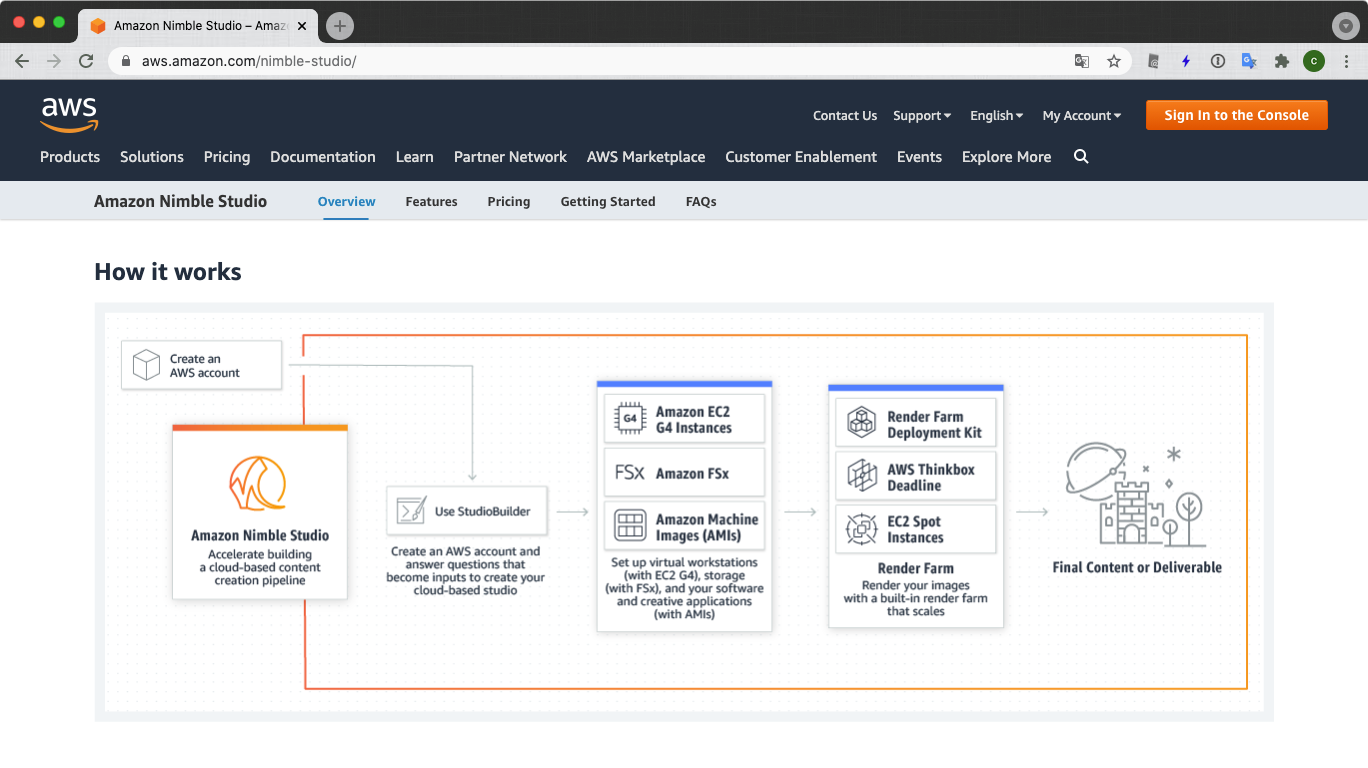The width and height of the screenshot is (1368, 768).
Task: Click the Create an AWS account cube icon
Action: click(147, 365)
